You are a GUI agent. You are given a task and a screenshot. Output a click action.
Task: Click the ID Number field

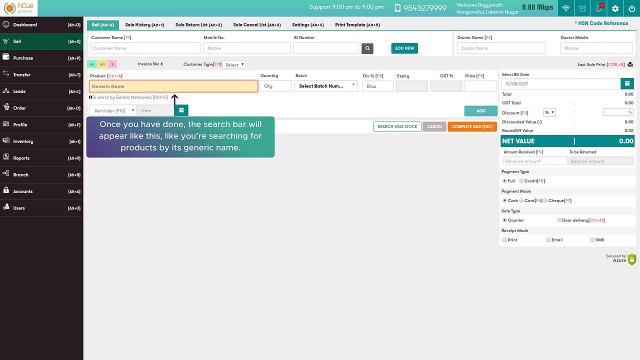pyautogui.click(x=326, y=48)
